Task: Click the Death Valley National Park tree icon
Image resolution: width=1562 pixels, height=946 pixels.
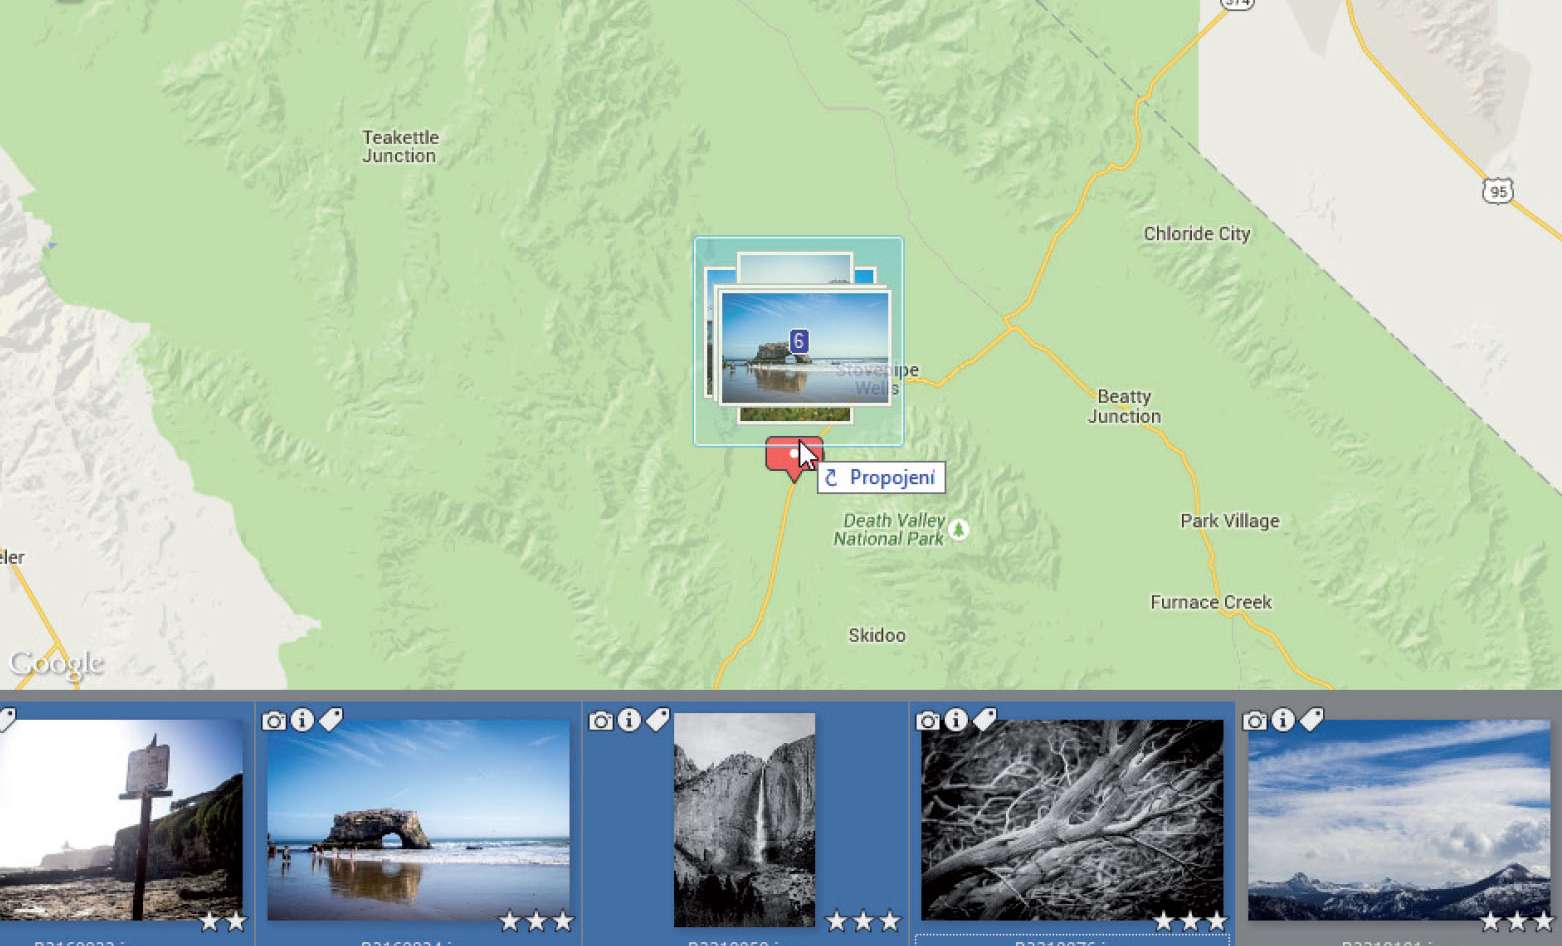Action: click(958, 529)
